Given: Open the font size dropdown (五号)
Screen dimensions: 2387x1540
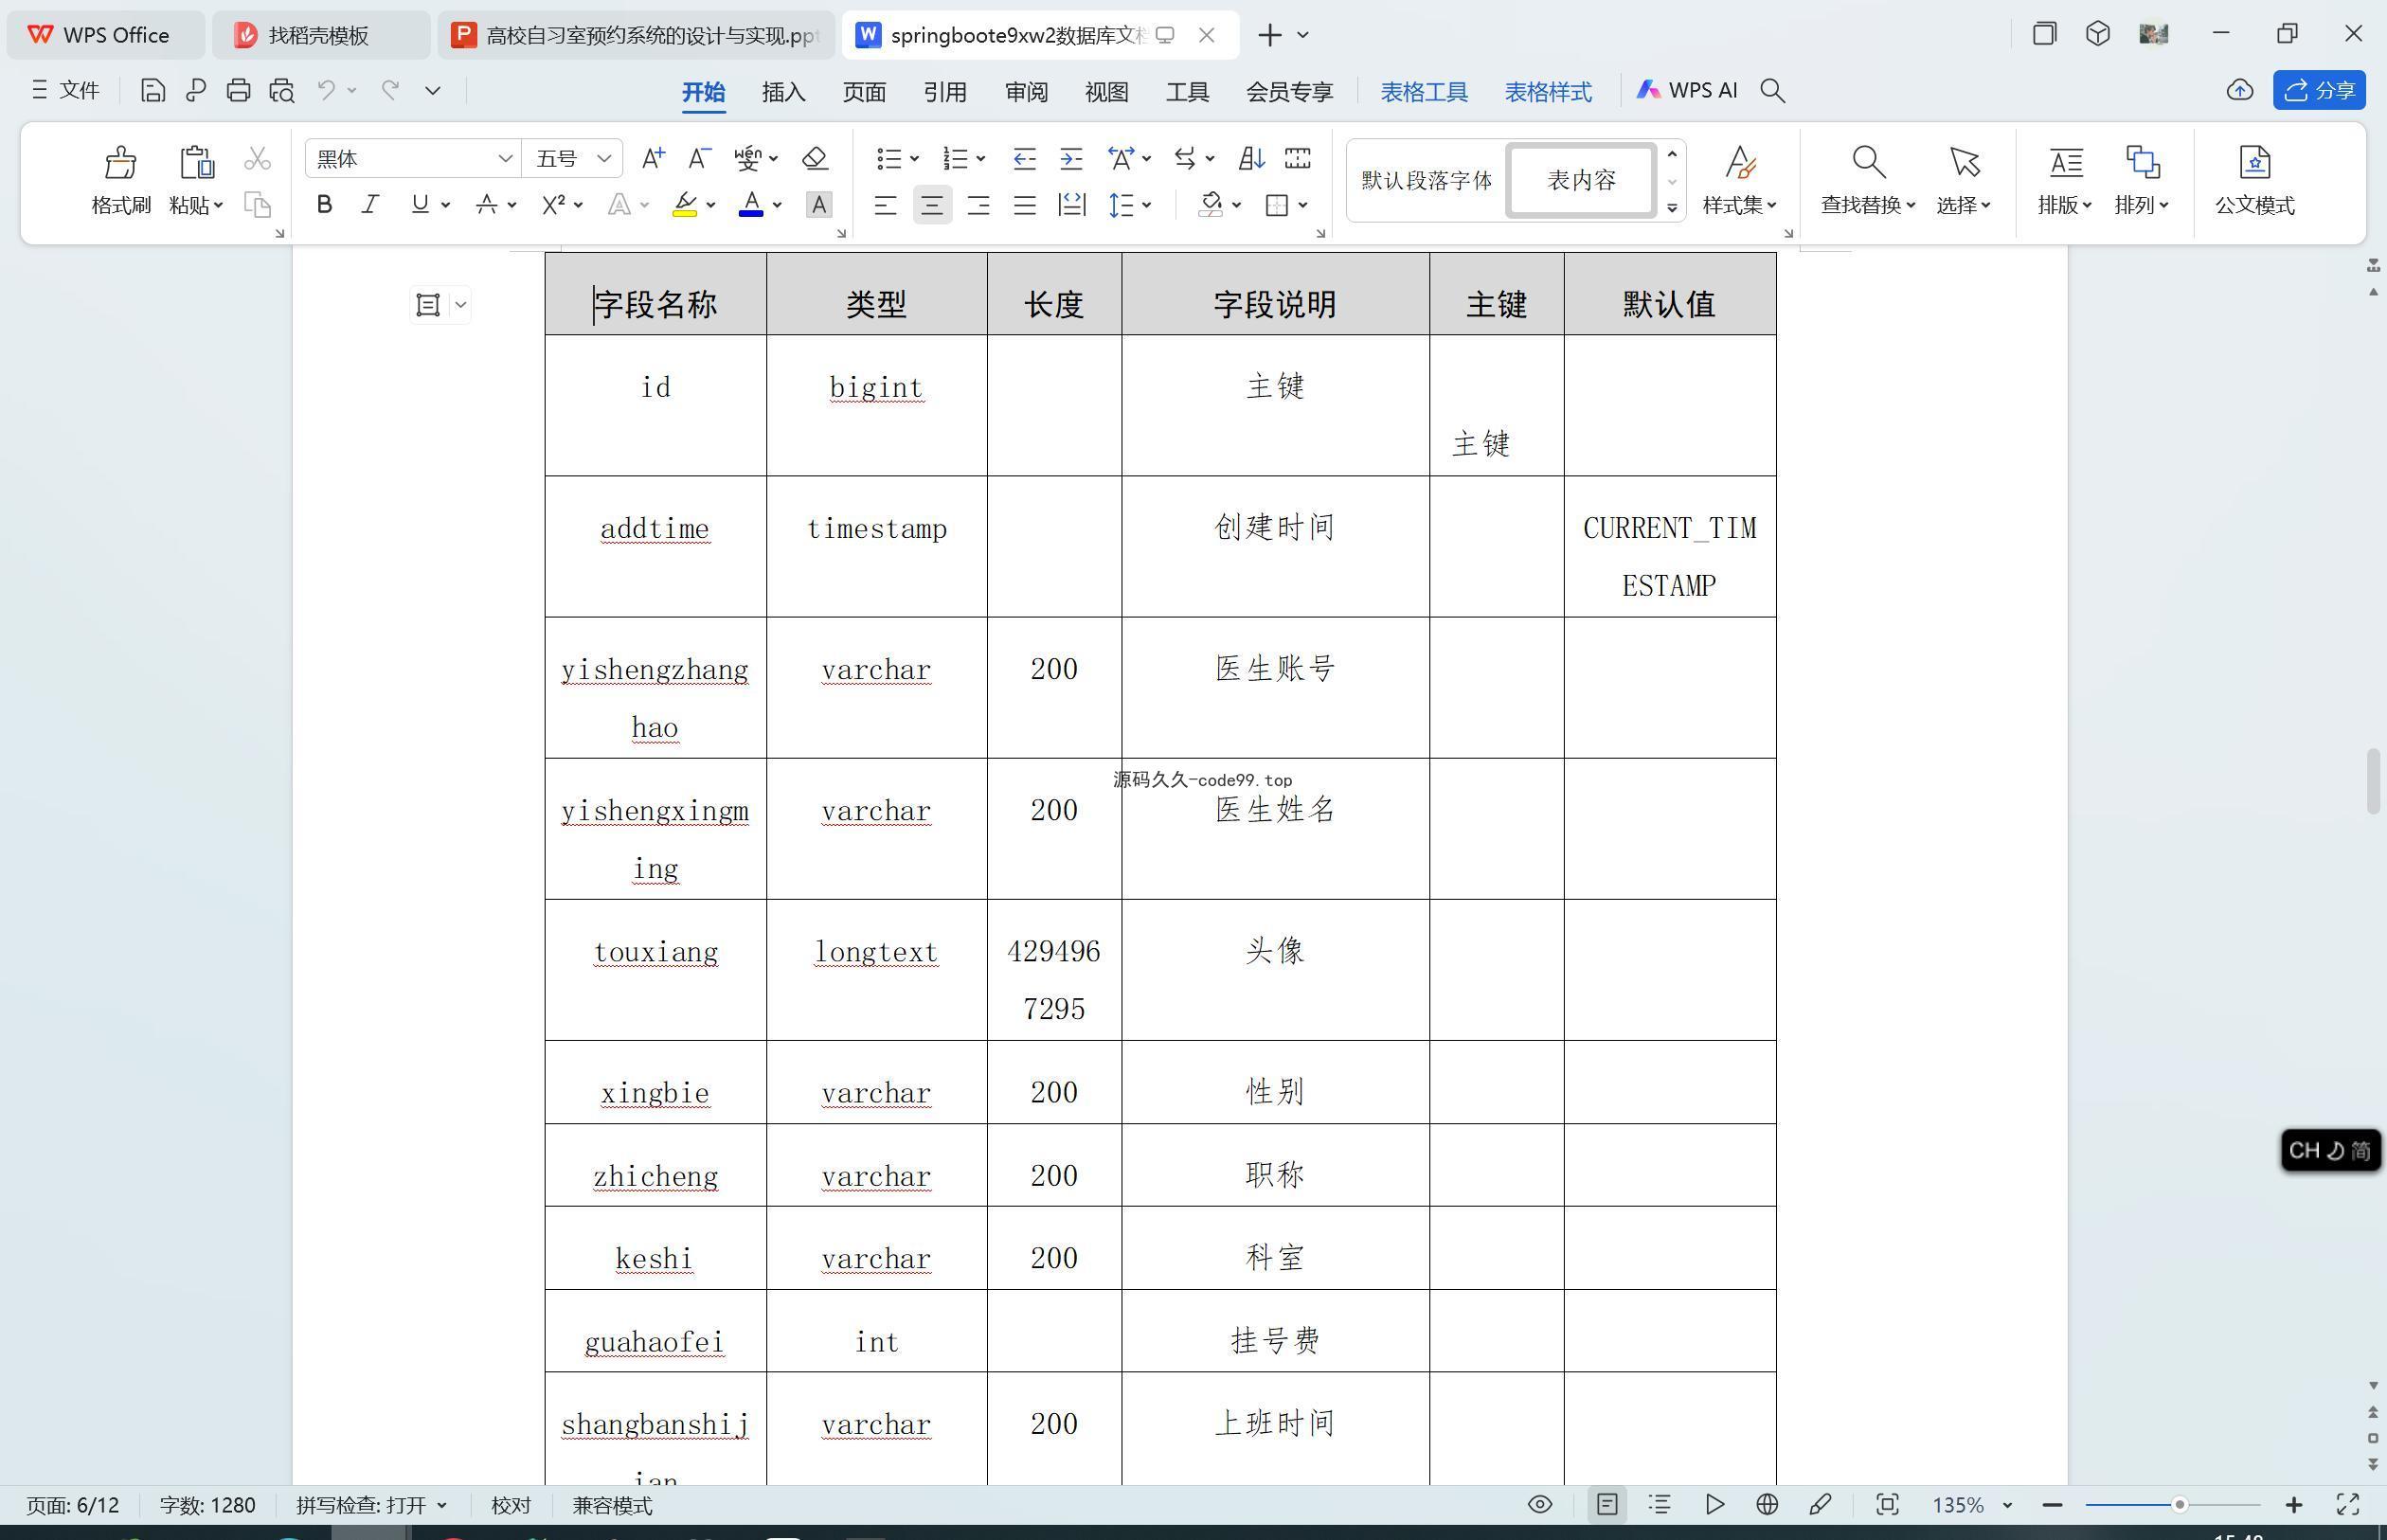Looking at the screenshot, I should point(604,159).
